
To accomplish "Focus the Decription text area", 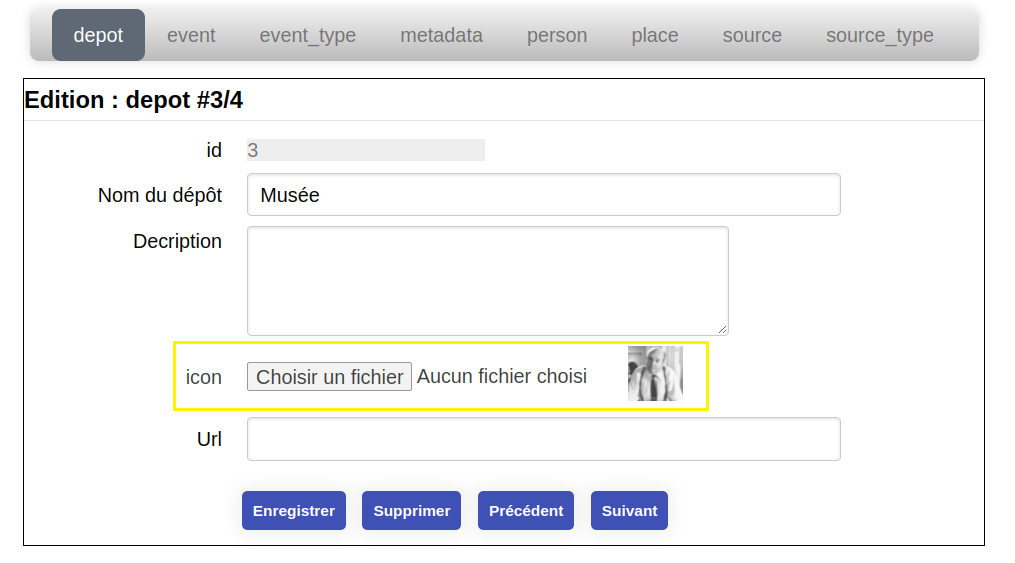I will point(487,281).
